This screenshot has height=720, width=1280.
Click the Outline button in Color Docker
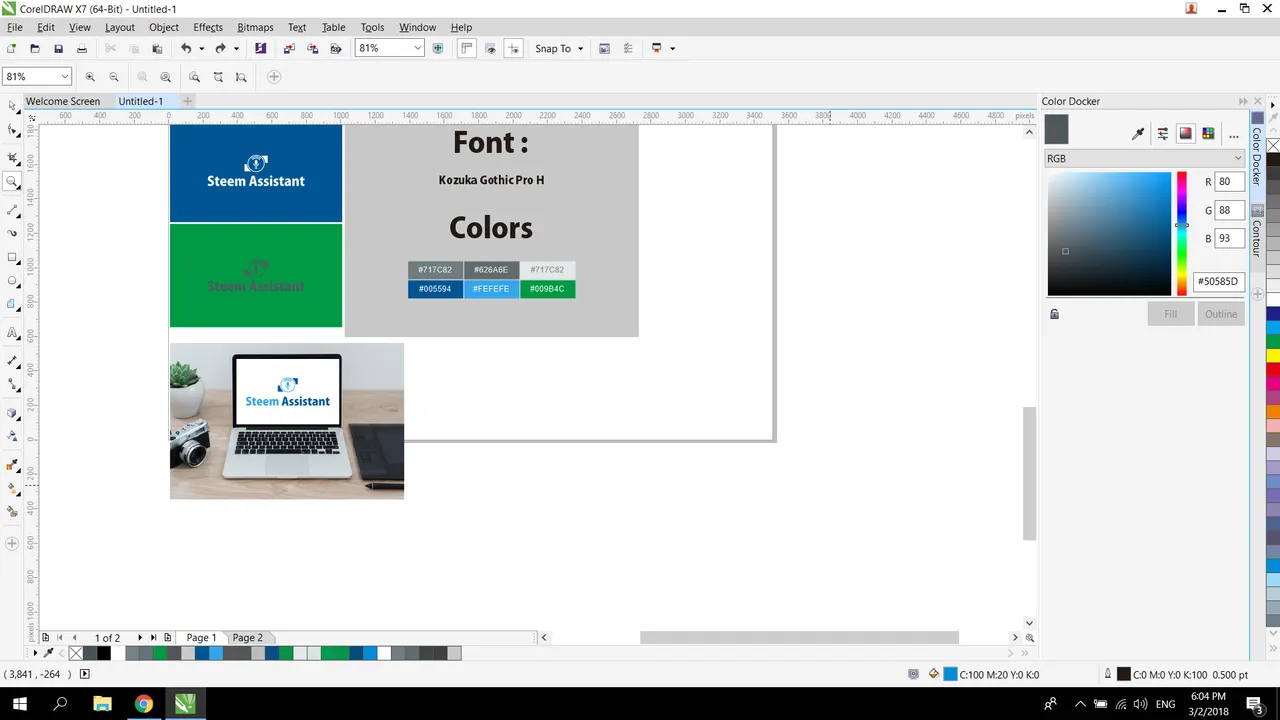click(1221, 314)
